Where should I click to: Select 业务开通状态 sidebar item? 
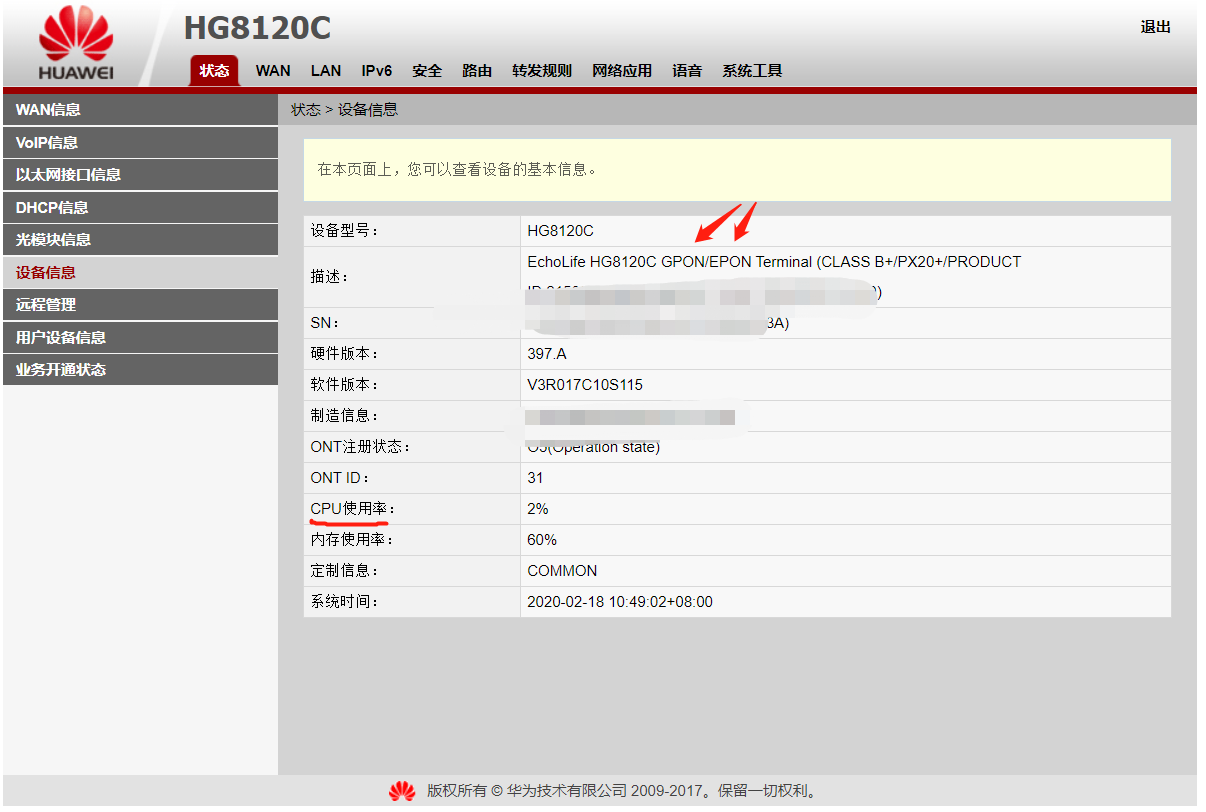coord(140,370)
